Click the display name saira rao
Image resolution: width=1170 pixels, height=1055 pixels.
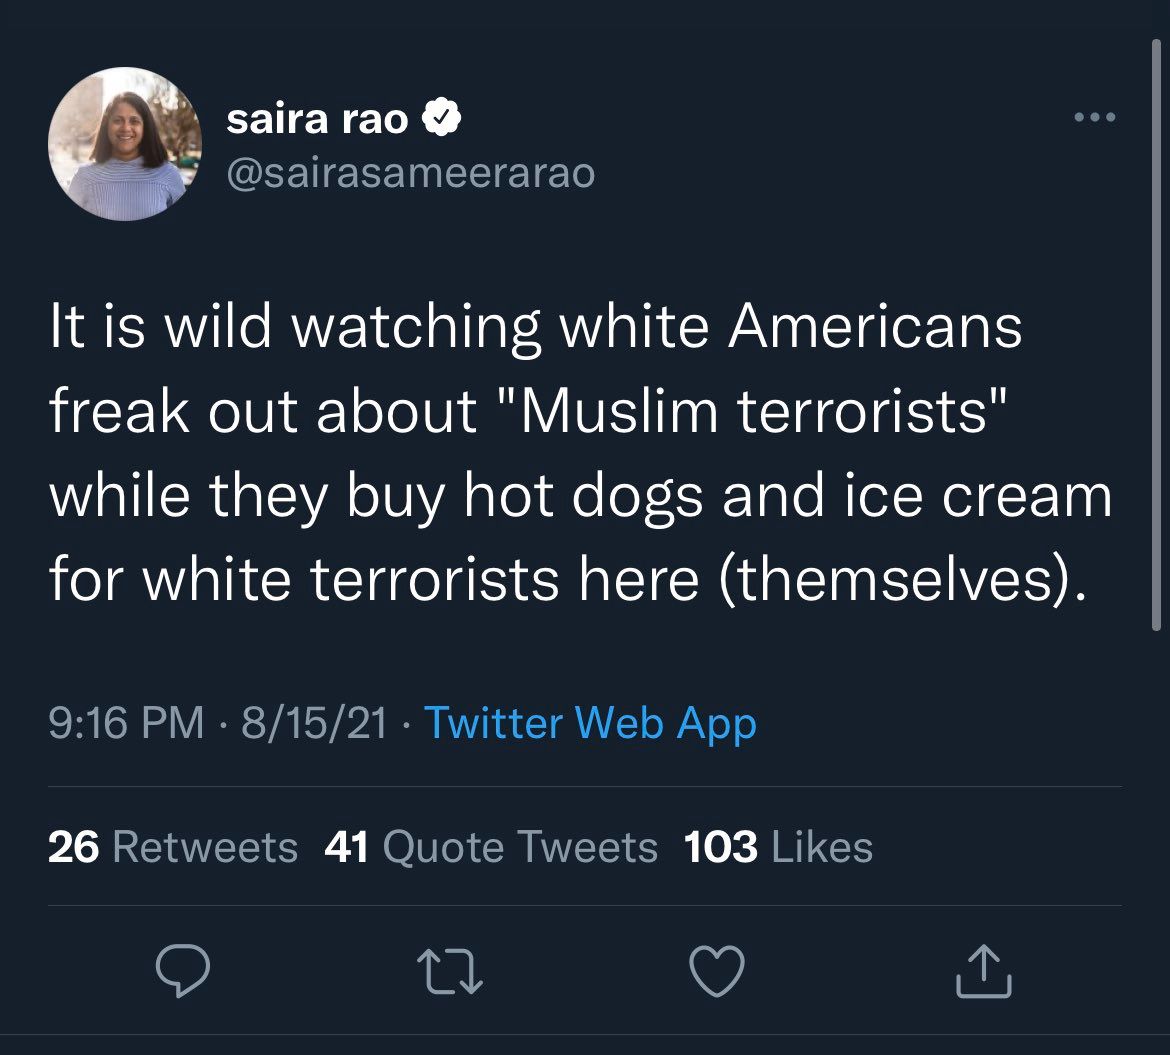click(x=317, y=120)
